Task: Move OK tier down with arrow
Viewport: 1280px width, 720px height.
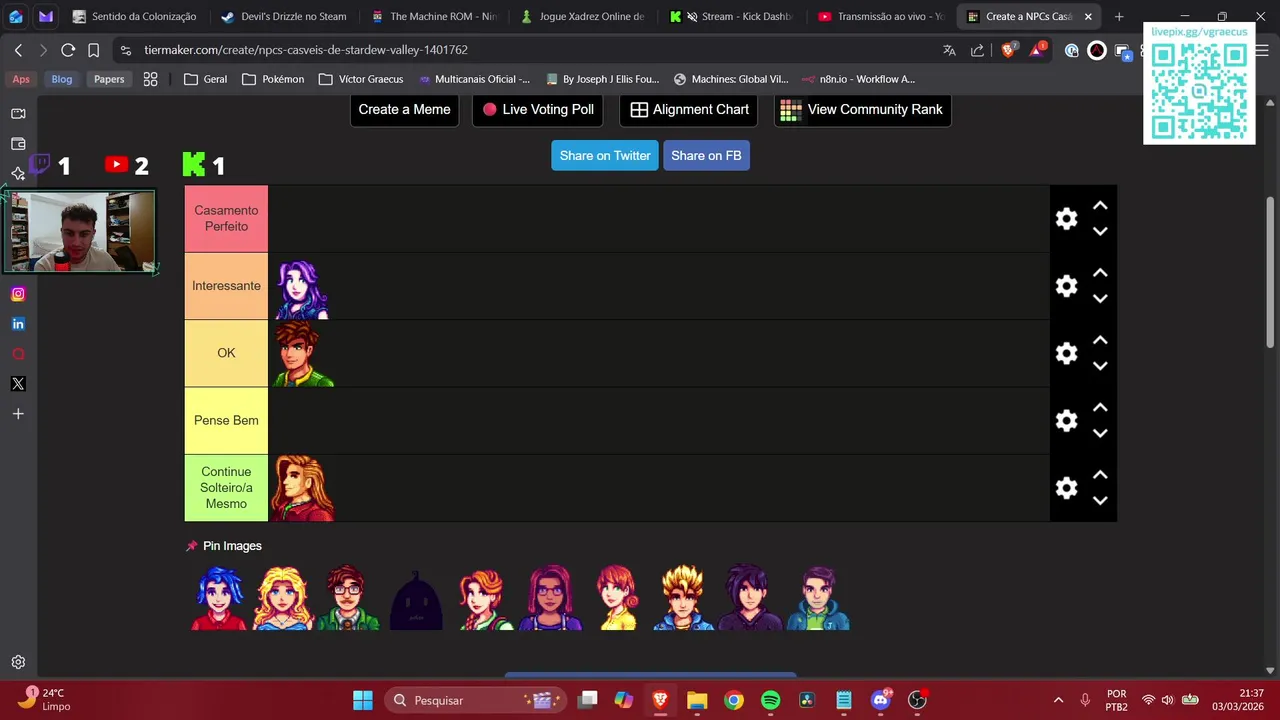Action: click(1100, 366)
